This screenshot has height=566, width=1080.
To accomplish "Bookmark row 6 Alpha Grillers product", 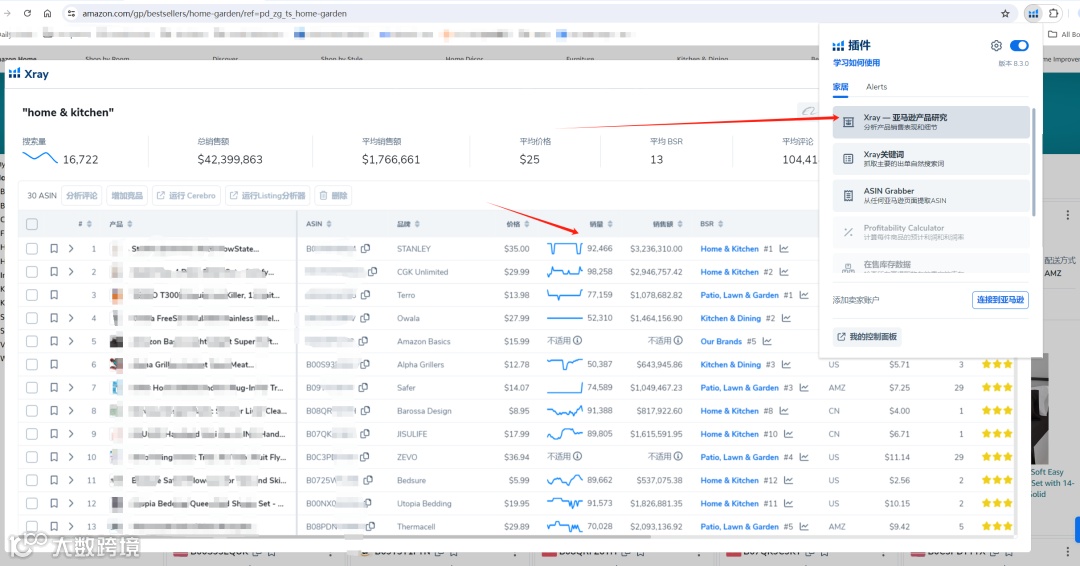I will click(54, 364).
